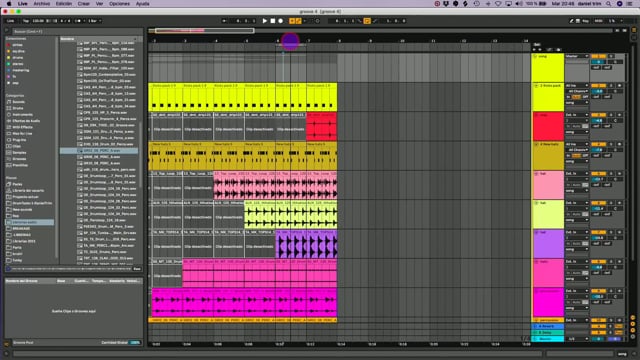Screen dimensions: 640x360
Task: Open Proyecto actual in Places
Action: click(x=25, y=197)
